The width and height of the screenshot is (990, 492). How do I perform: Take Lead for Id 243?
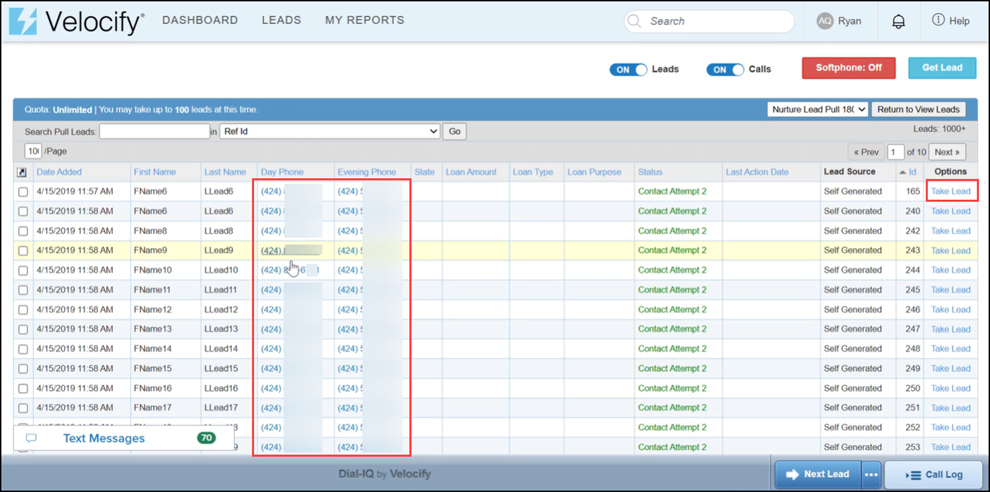pos(951,251)
